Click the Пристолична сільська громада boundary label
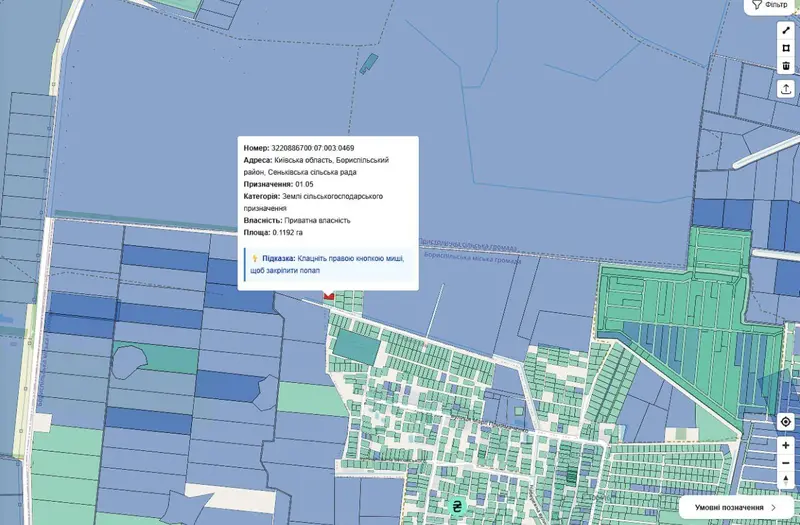The image size is (800, 525). tap(467, 244)
